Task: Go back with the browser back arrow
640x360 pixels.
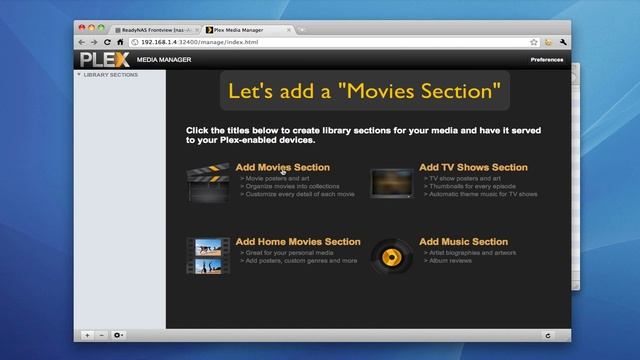Action: point(82,42)
